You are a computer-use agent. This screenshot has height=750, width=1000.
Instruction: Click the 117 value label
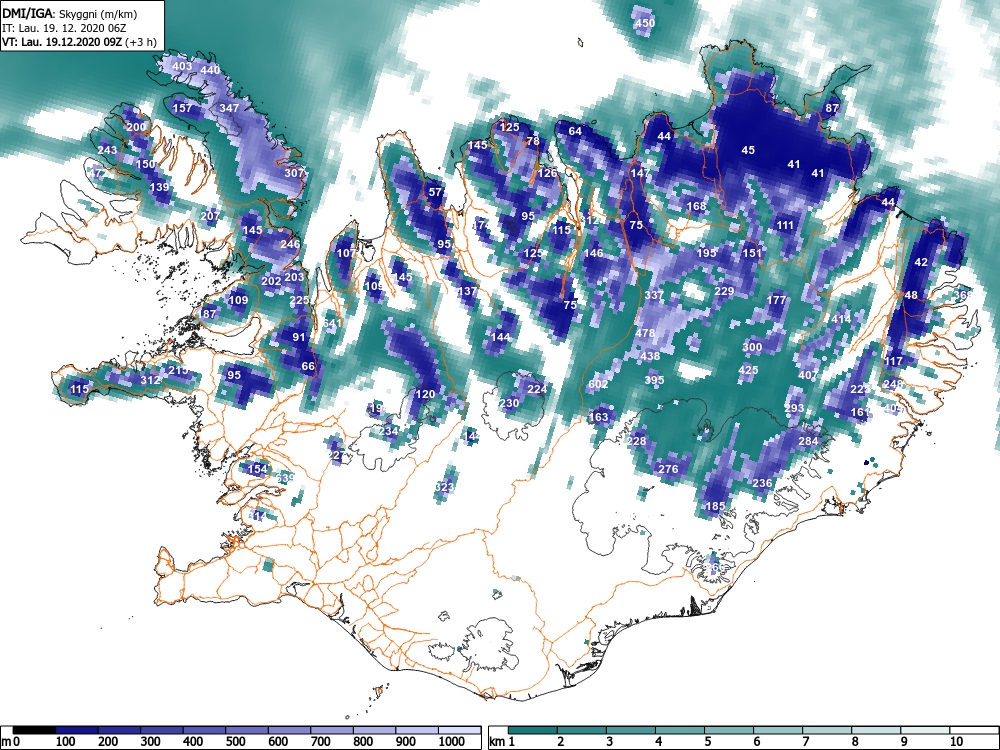click(x=893, y=361)
